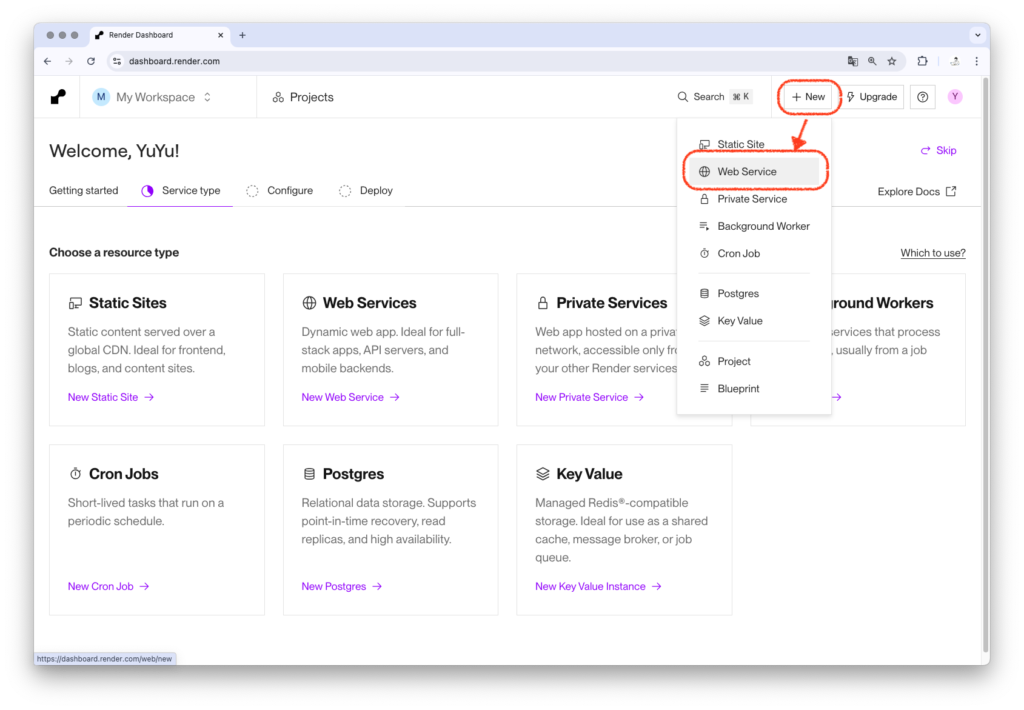Image resolution: width=1024 pixels, height=710 pixels.
Task: Click the Static Sites card heading
Action: click(x=127, y=303)
